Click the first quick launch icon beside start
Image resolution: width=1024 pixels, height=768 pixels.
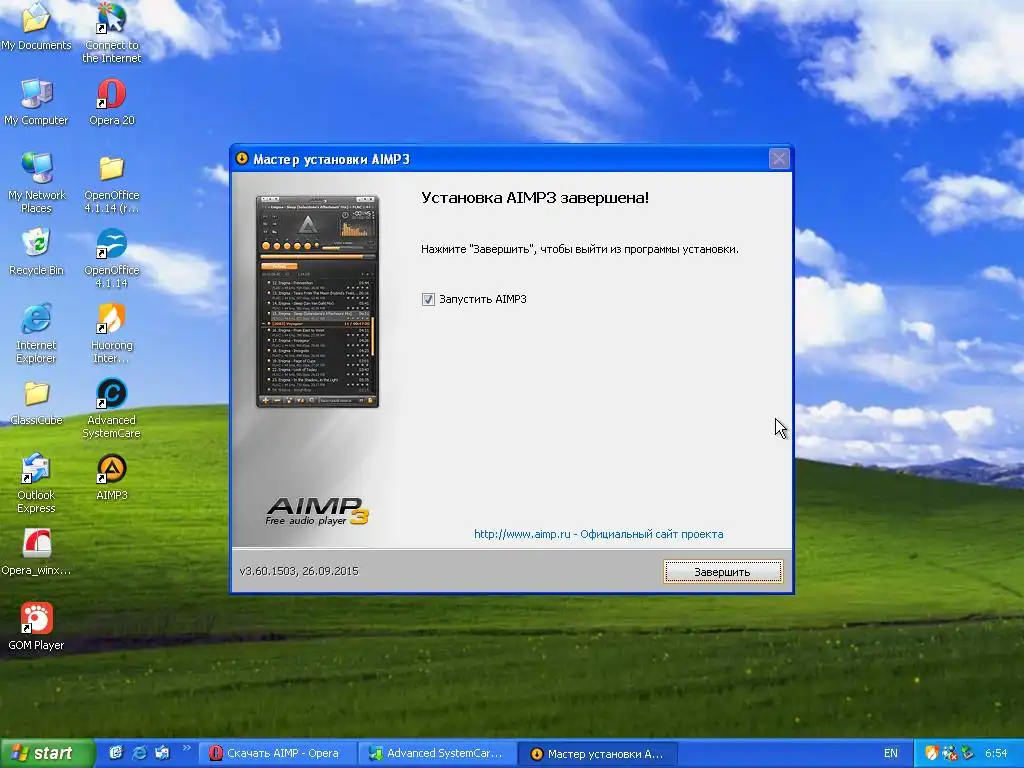click(x=116, y=753)
